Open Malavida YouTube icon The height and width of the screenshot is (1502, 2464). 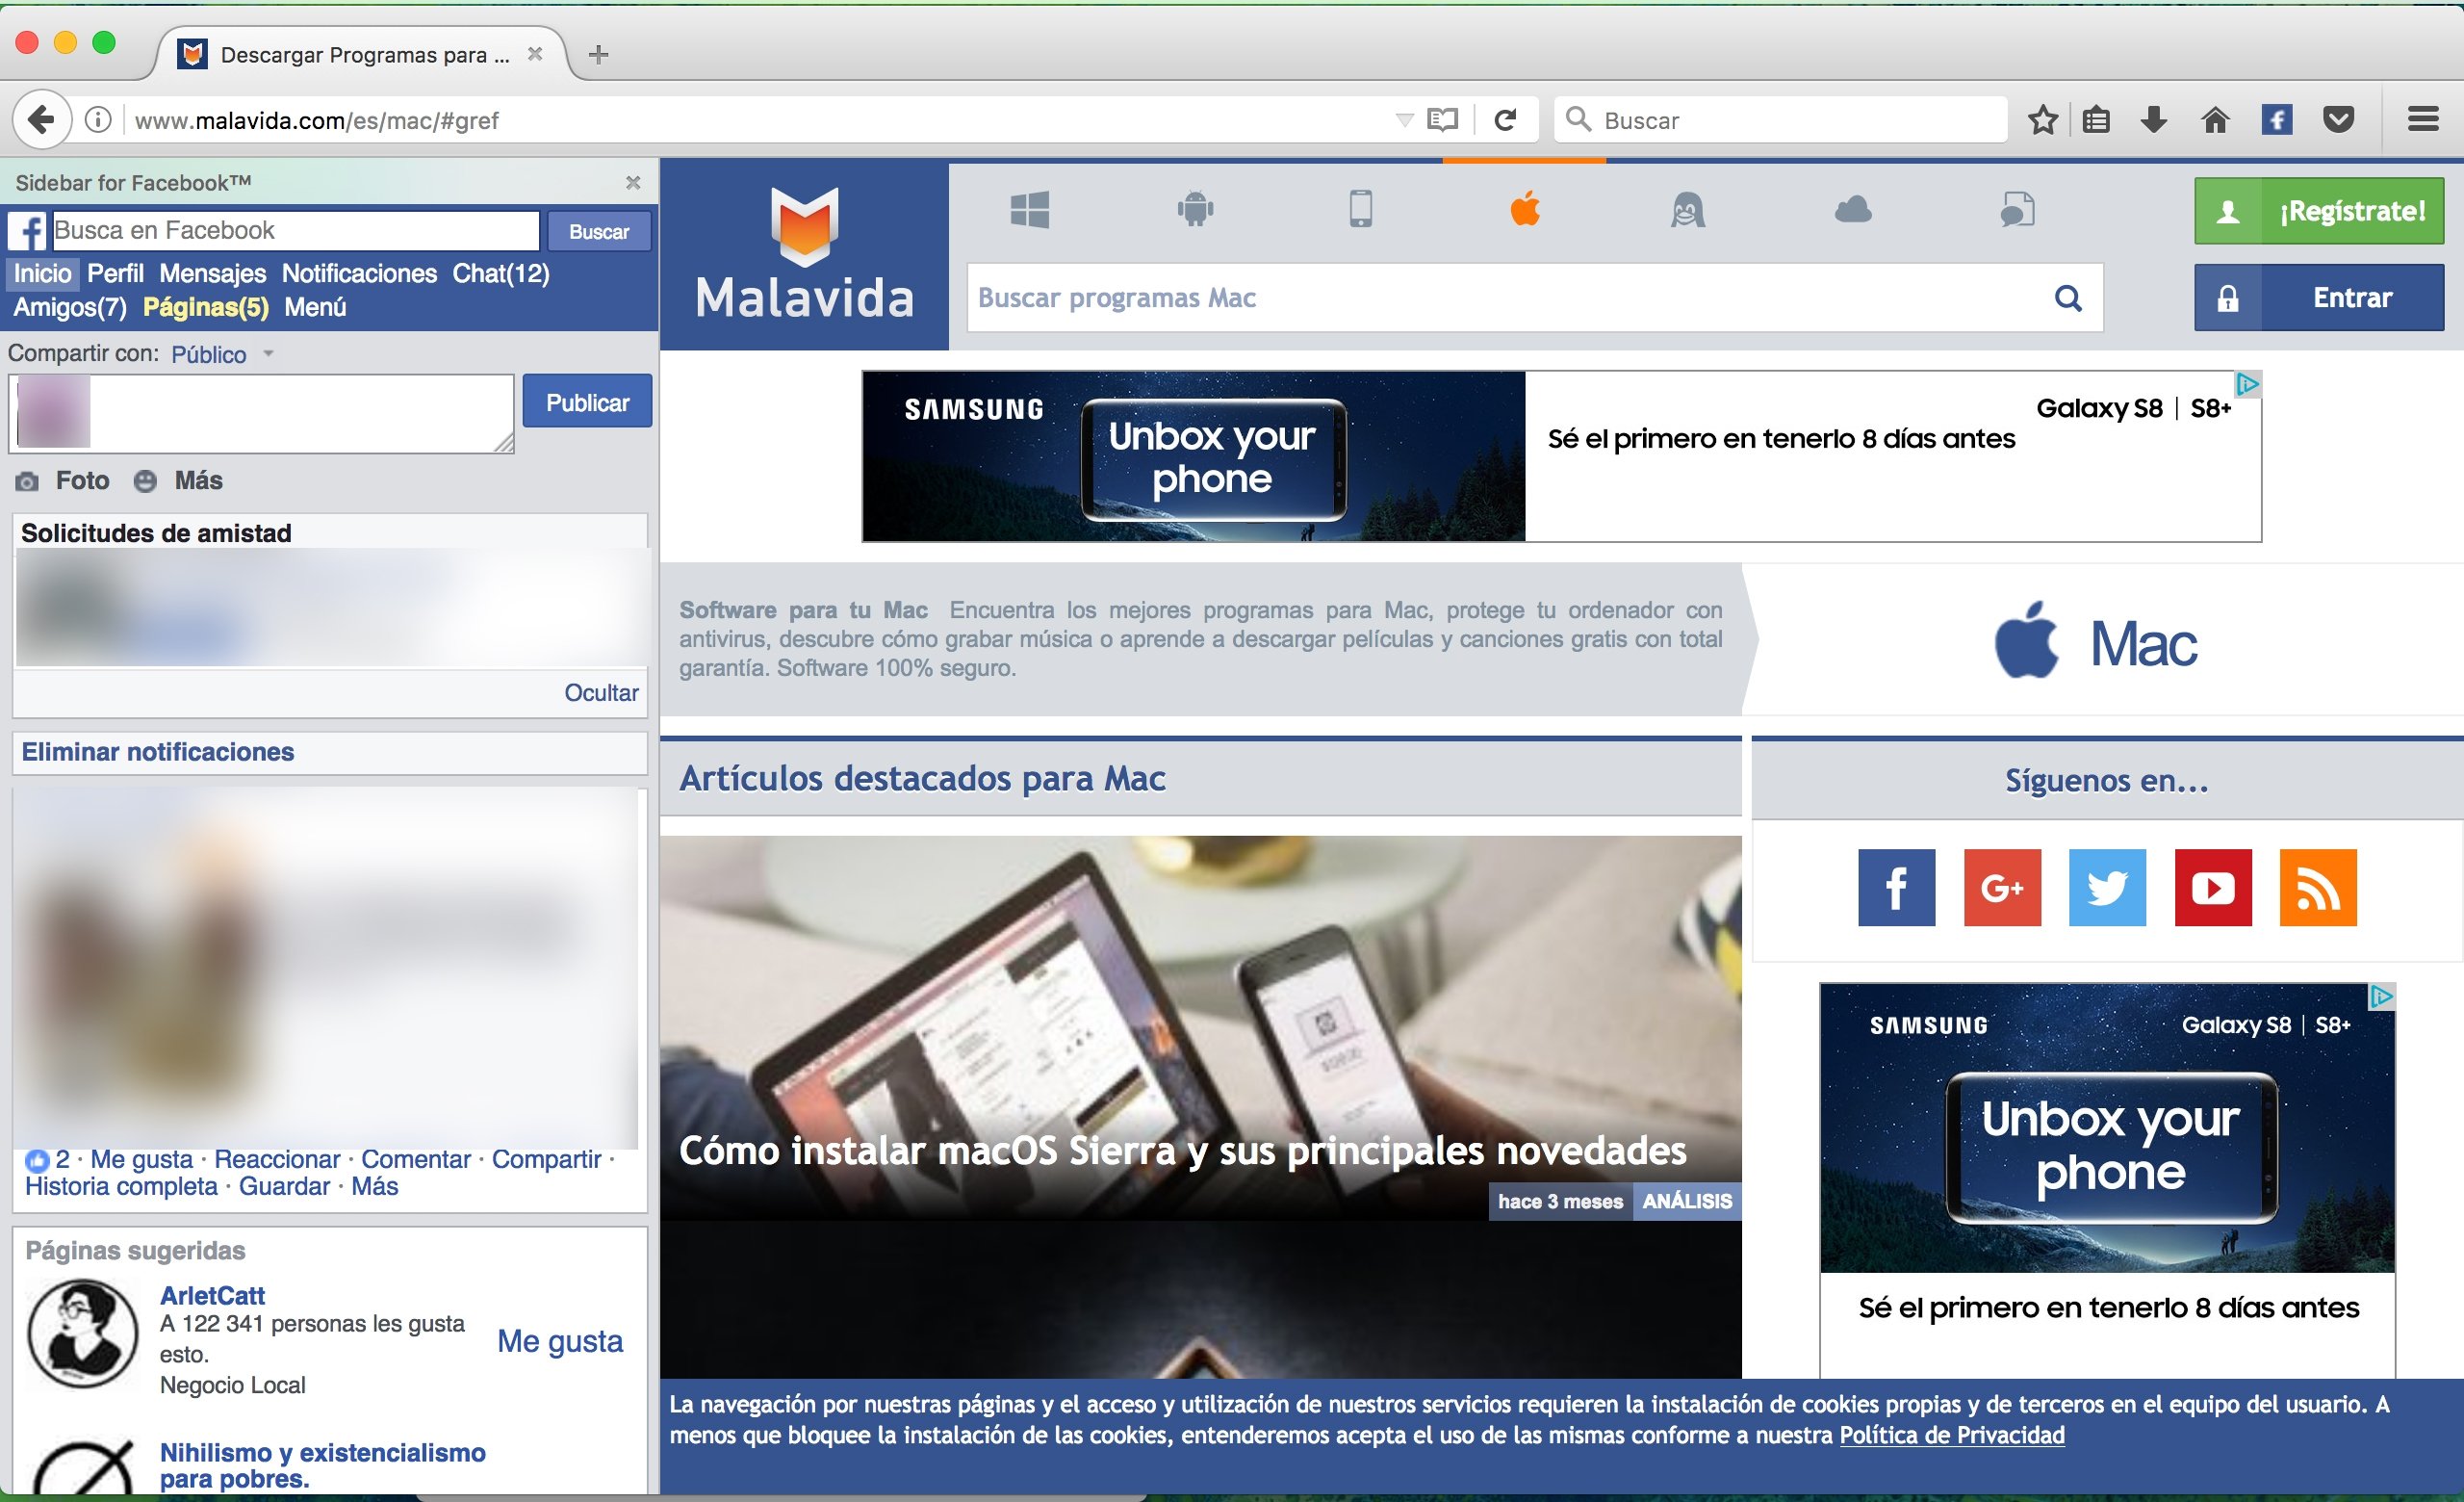2213,888
